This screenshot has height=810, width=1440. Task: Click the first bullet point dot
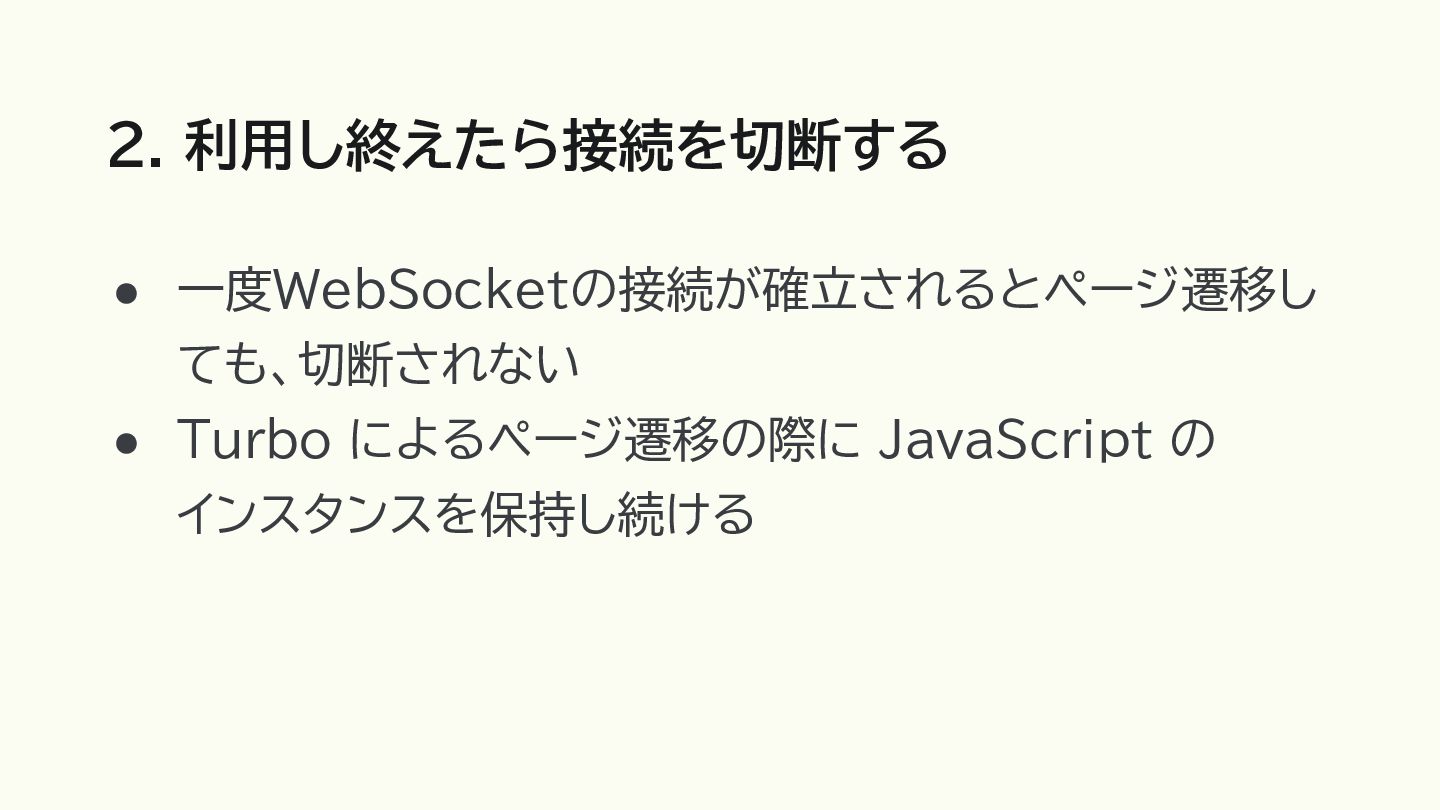click(x=126, y=293)
